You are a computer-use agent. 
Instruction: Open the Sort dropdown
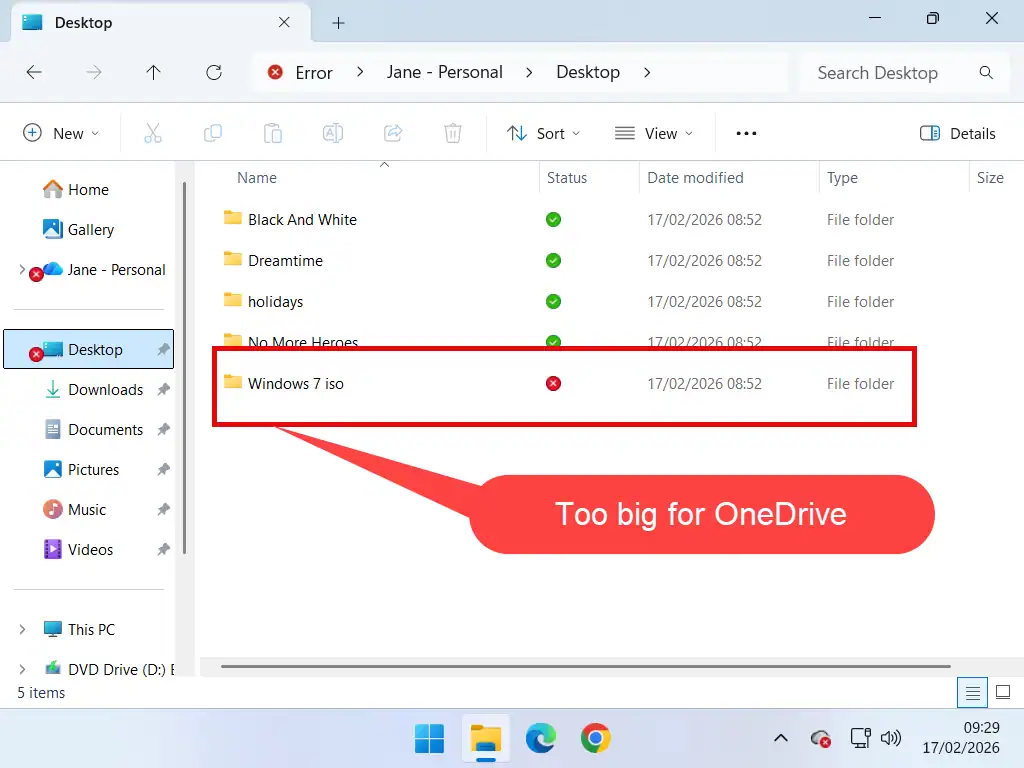coord(543,132)
